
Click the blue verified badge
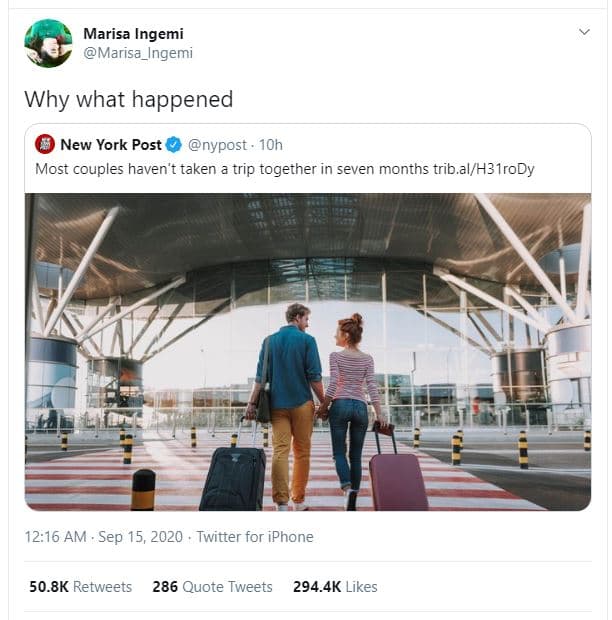click(x=173, y=145)
